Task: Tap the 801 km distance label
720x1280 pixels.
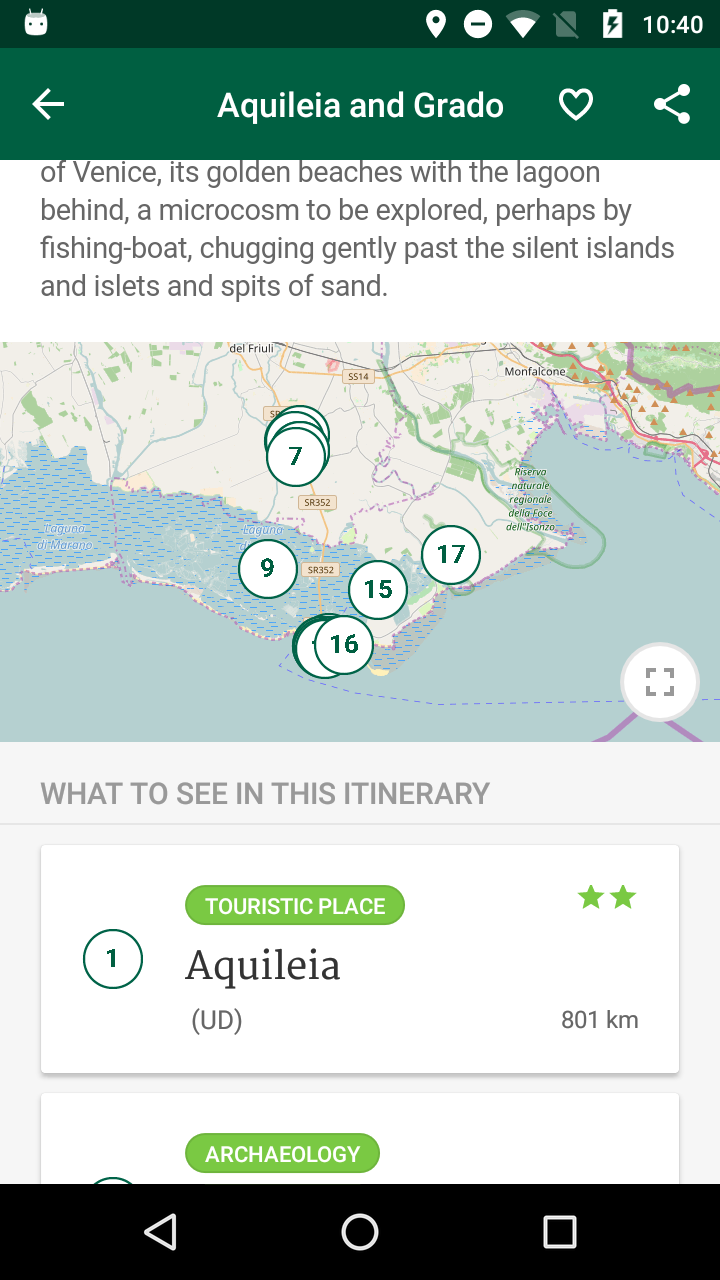Action: 599,1020
